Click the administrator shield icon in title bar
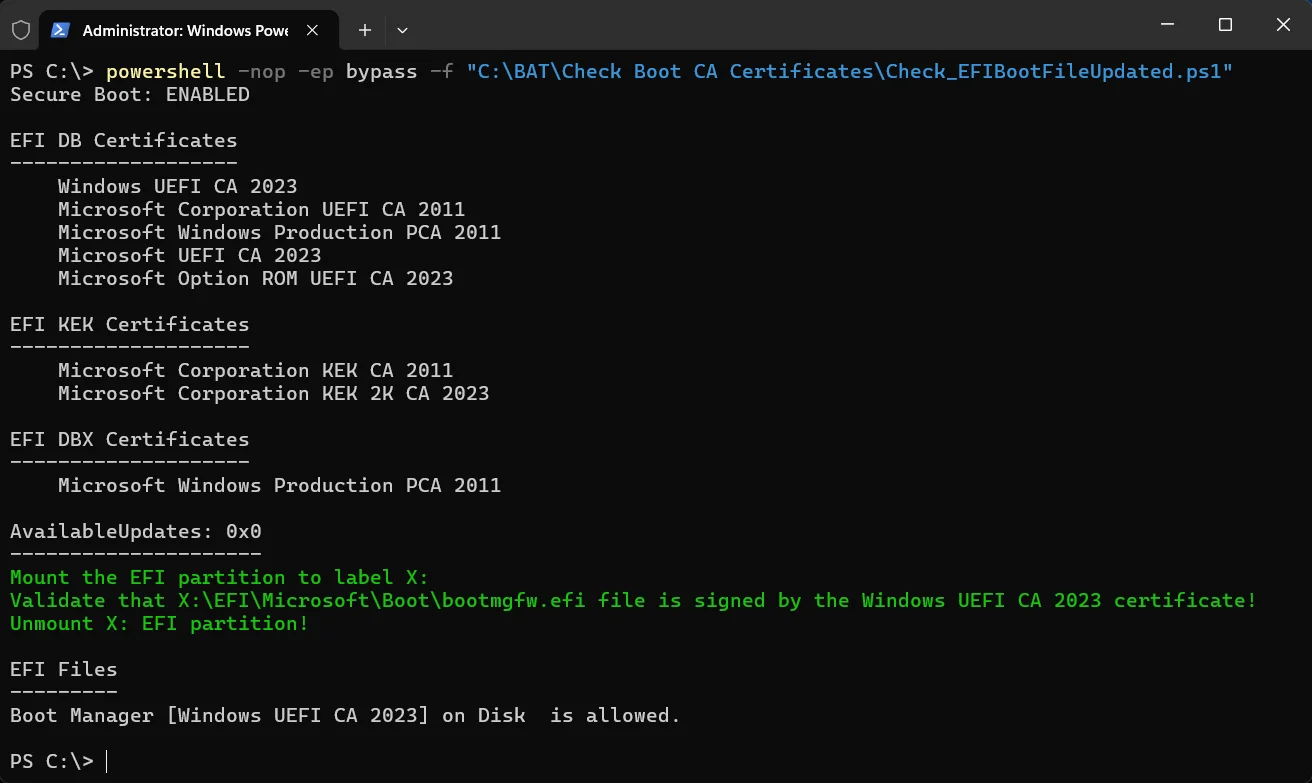 point(20,30)
